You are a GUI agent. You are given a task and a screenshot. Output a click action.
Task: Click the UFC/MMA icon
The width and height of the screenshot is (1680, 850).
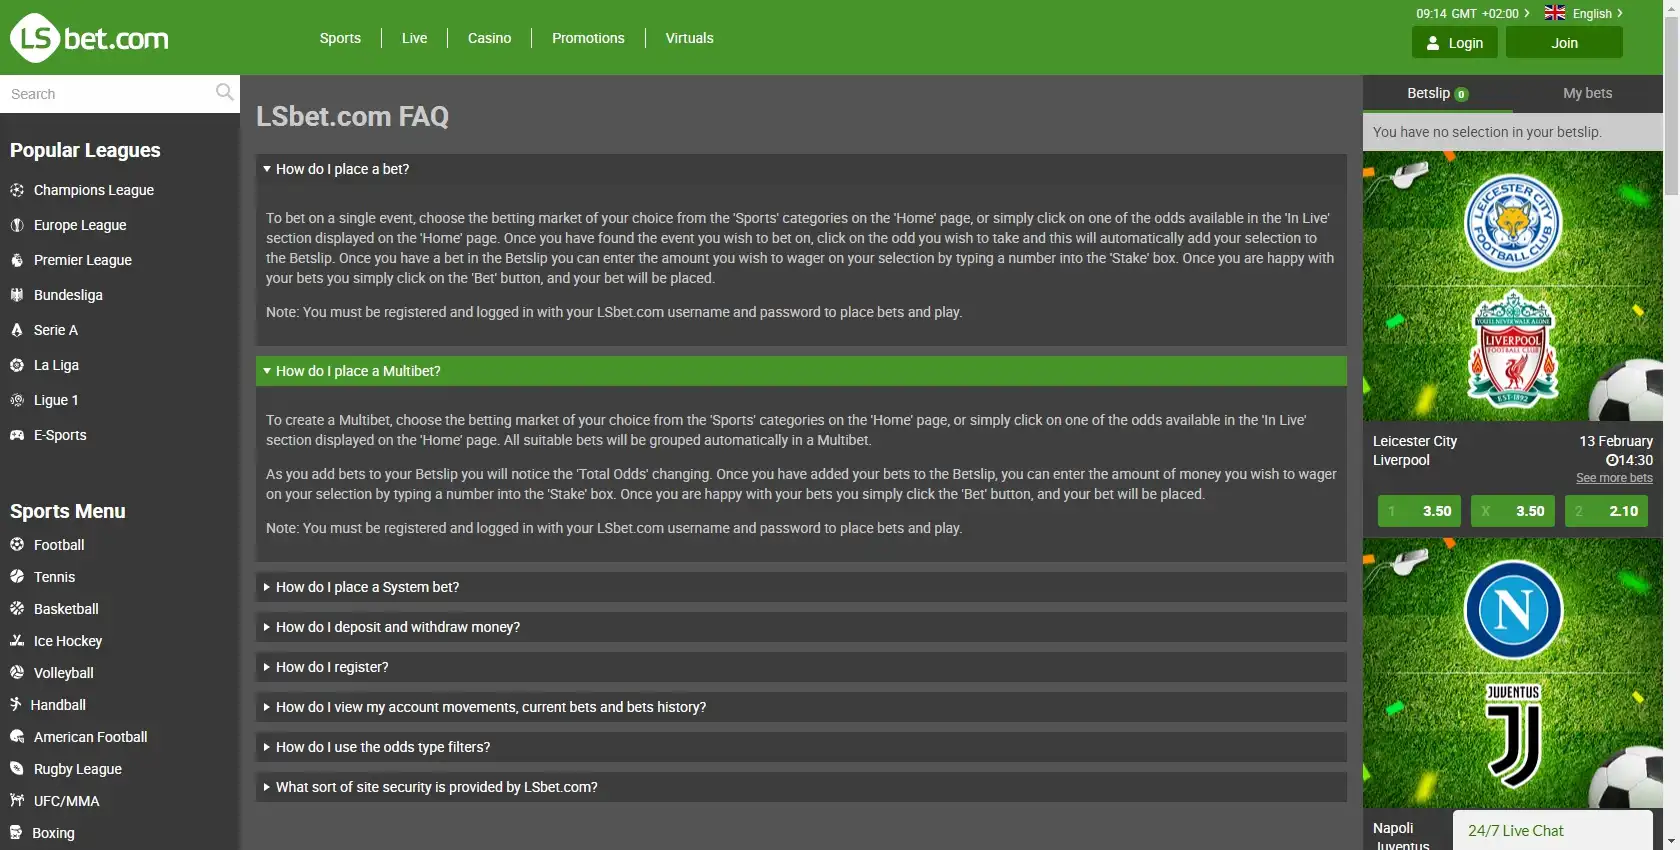(17, 801)
